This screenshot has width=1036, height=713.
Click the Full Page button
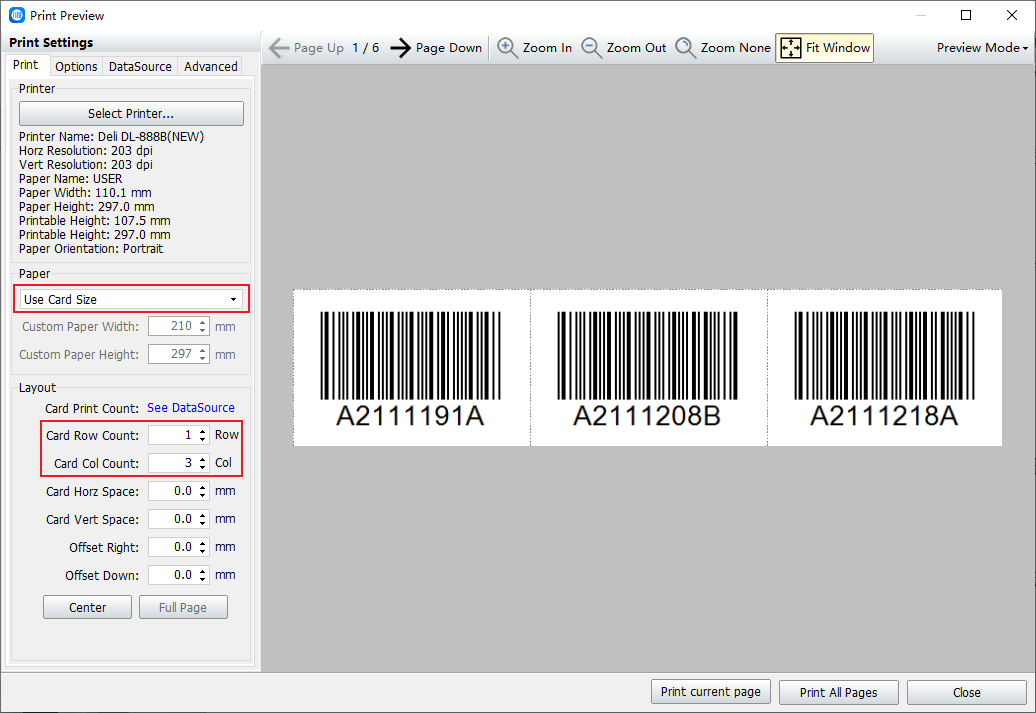click(183, 607)
